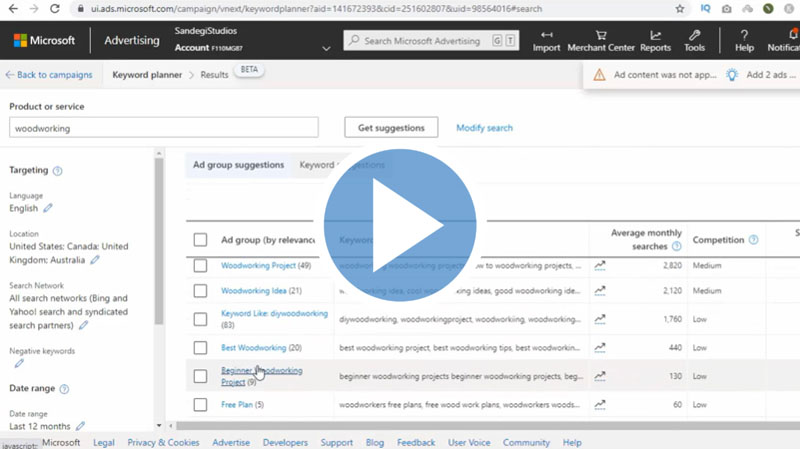Bookmark the page with the star icon

pos(680,9)
